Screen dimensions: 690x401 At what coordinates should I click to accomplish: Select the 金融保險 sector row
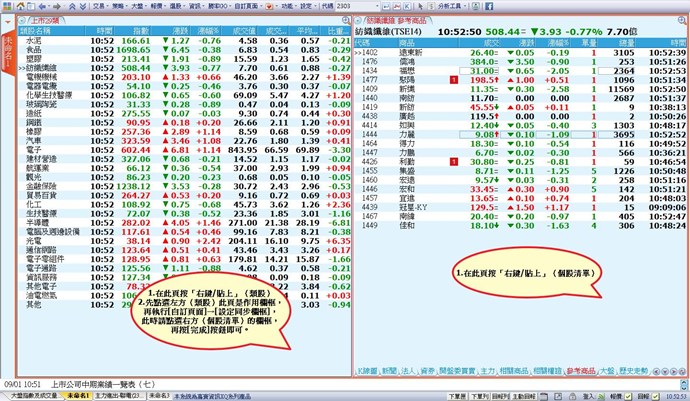click(x=184, y=186)
